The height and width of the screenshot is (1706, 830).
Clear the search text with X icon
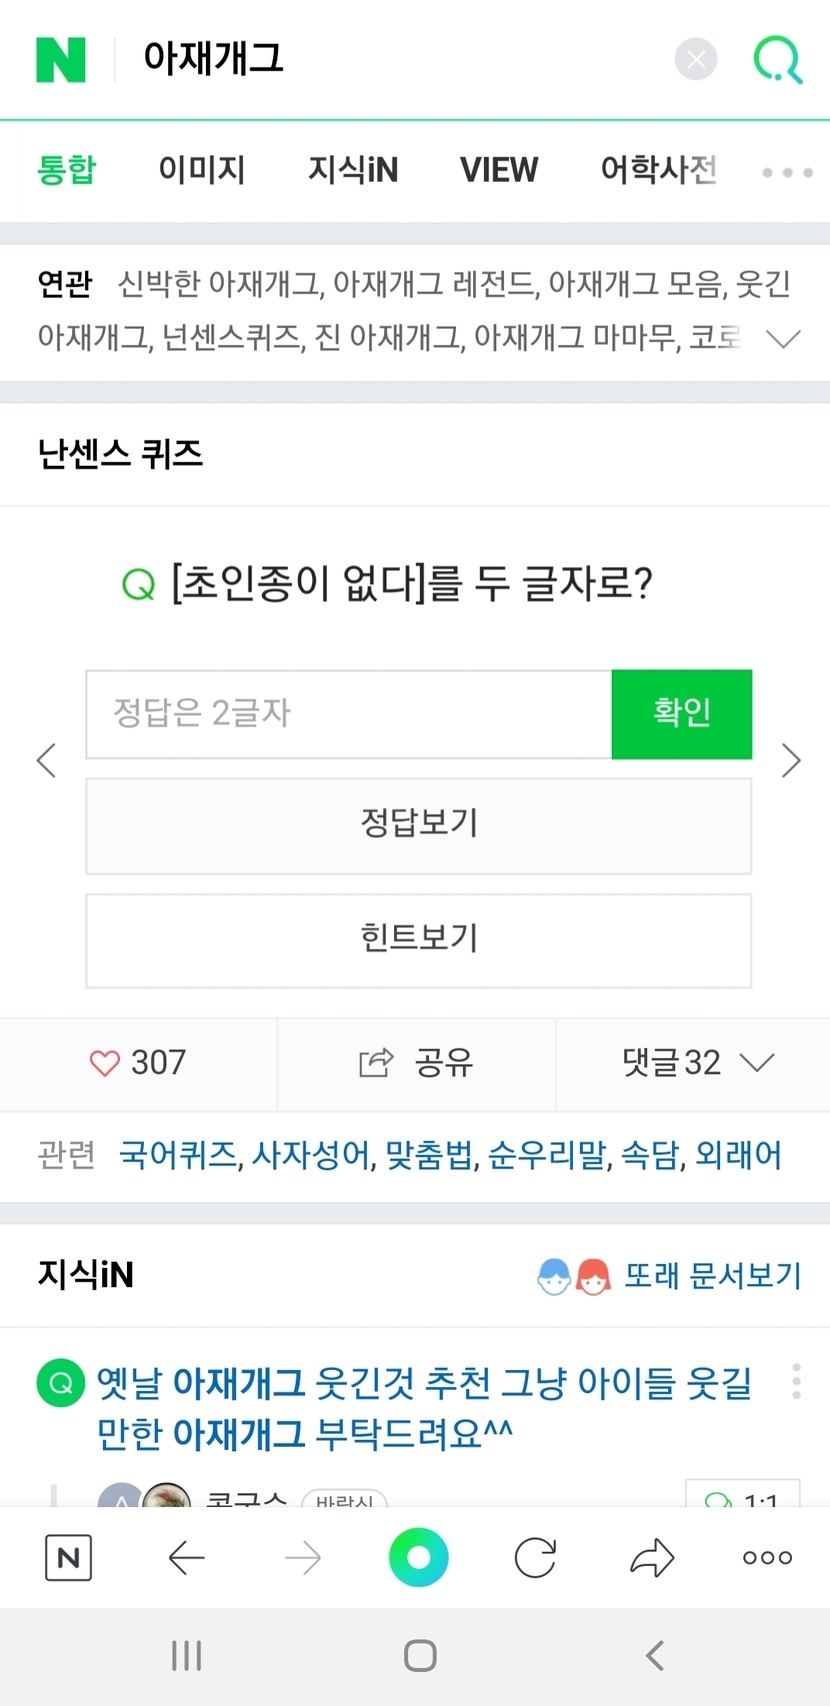coord(696,60)
